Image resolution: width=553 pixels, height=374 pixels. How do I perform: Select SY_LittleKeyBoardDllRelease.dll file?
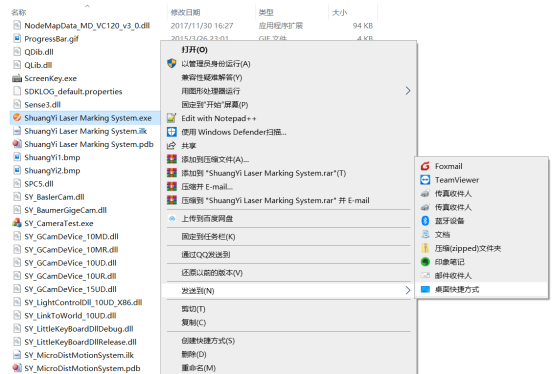80,342
